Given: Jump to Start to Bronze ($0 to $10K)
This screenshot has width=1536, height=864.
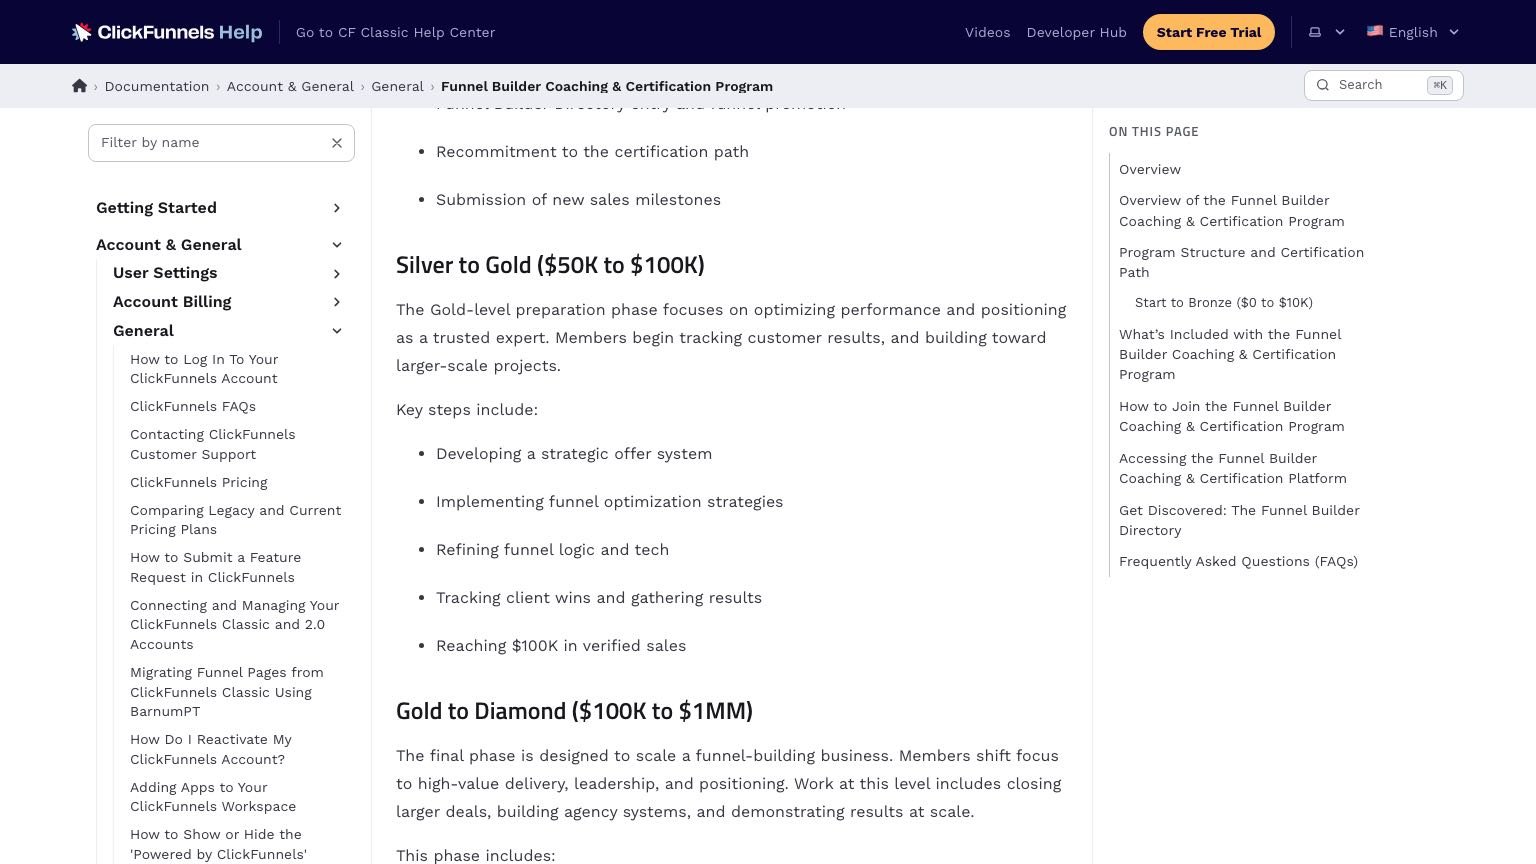Looking at the screenshot, I should (x=1224, y=303).
